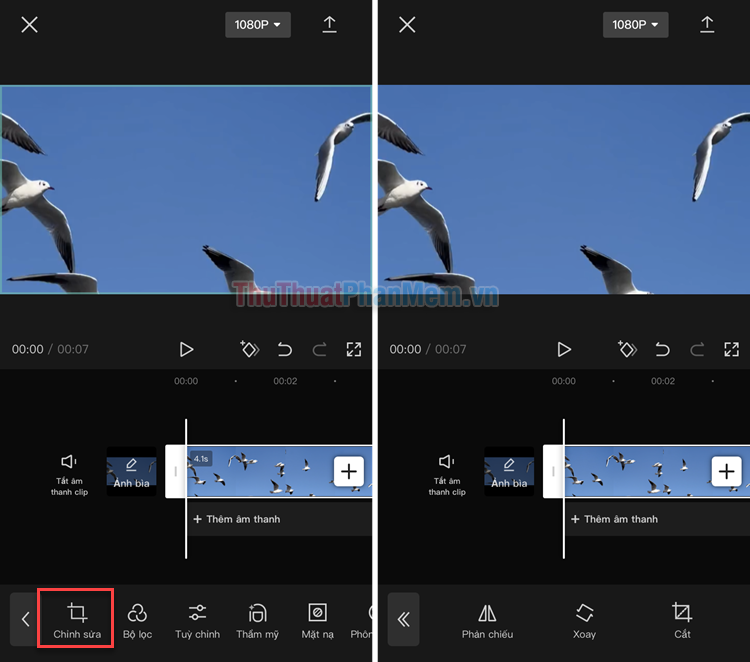750x662 pixels.
Task: Tap the export icon in left screen
Action: [x=329, y=24]
